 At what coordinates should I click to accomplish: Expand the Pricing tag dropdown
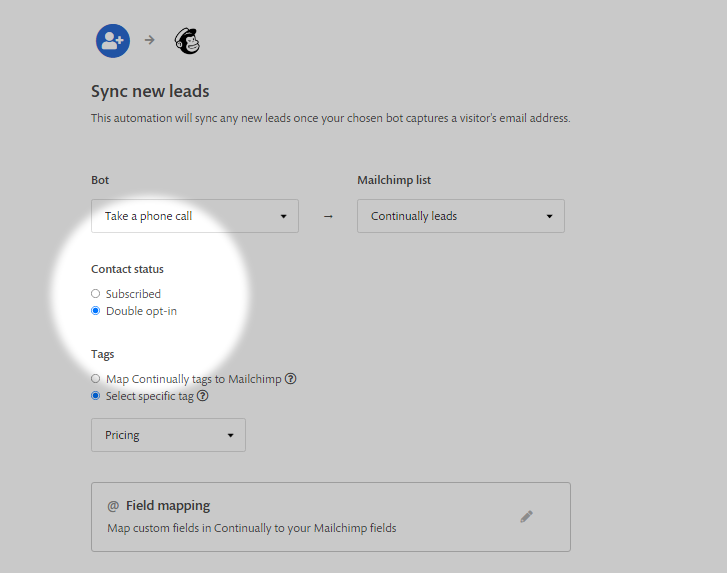[x=168, y=435]
